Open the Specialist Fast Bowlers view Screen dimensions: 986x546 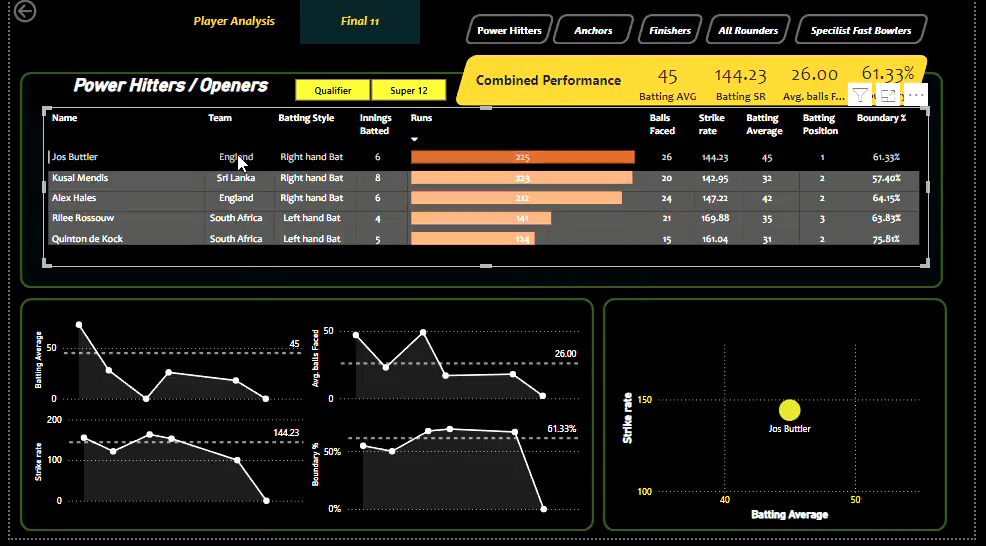[x=861, y=31]
